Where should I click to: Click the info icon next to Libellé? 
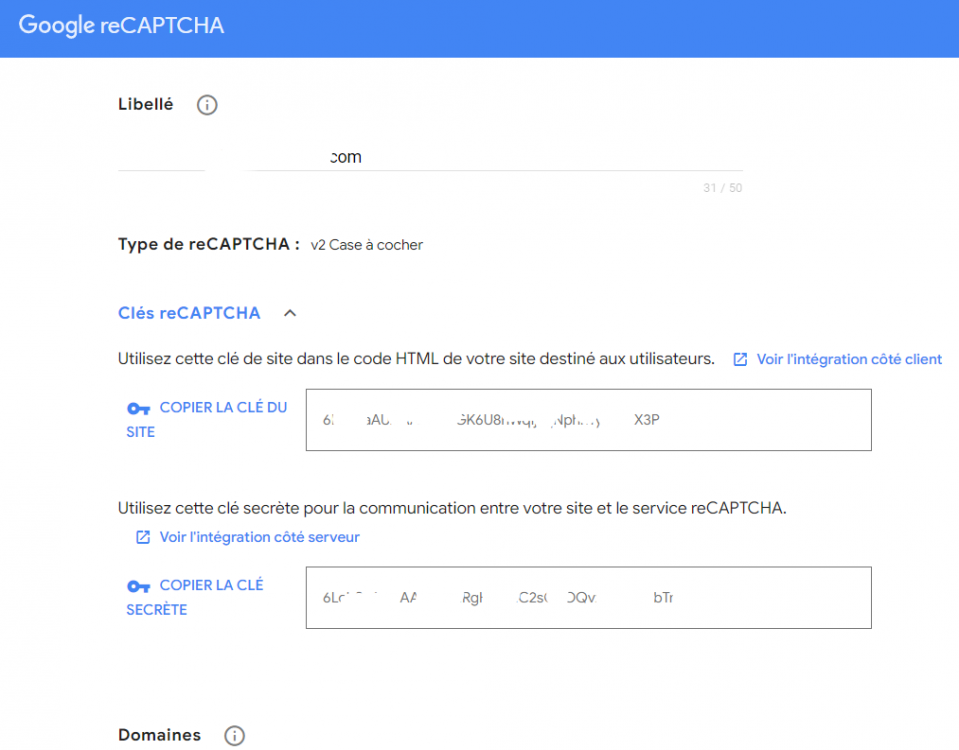coord(206,104)
